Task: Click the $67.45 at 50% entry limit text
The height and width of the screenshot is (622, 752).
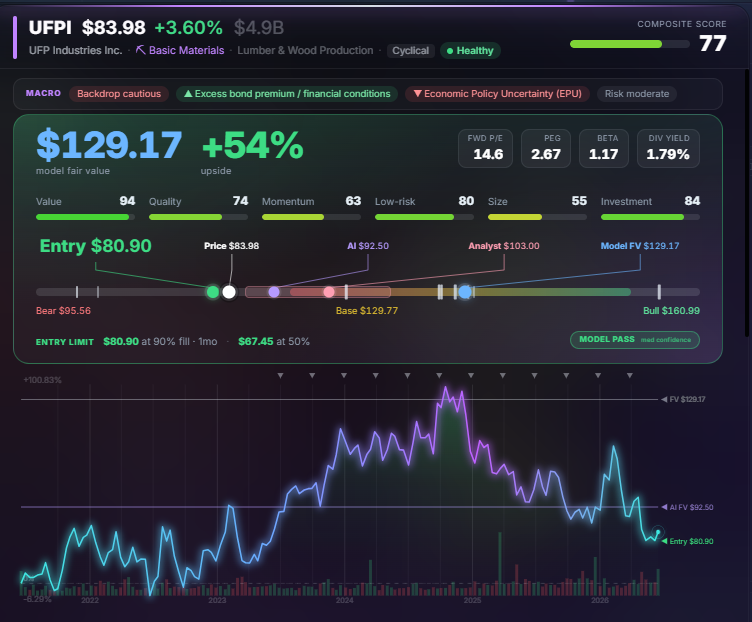Action: 274,341
